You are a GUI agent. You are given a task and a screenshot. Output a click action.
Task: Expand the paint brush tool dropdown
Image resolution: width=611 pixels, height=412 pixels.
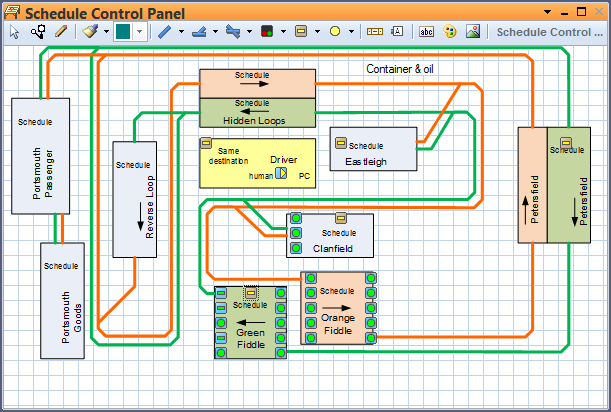pyautogui.click(x=105, y=31)
